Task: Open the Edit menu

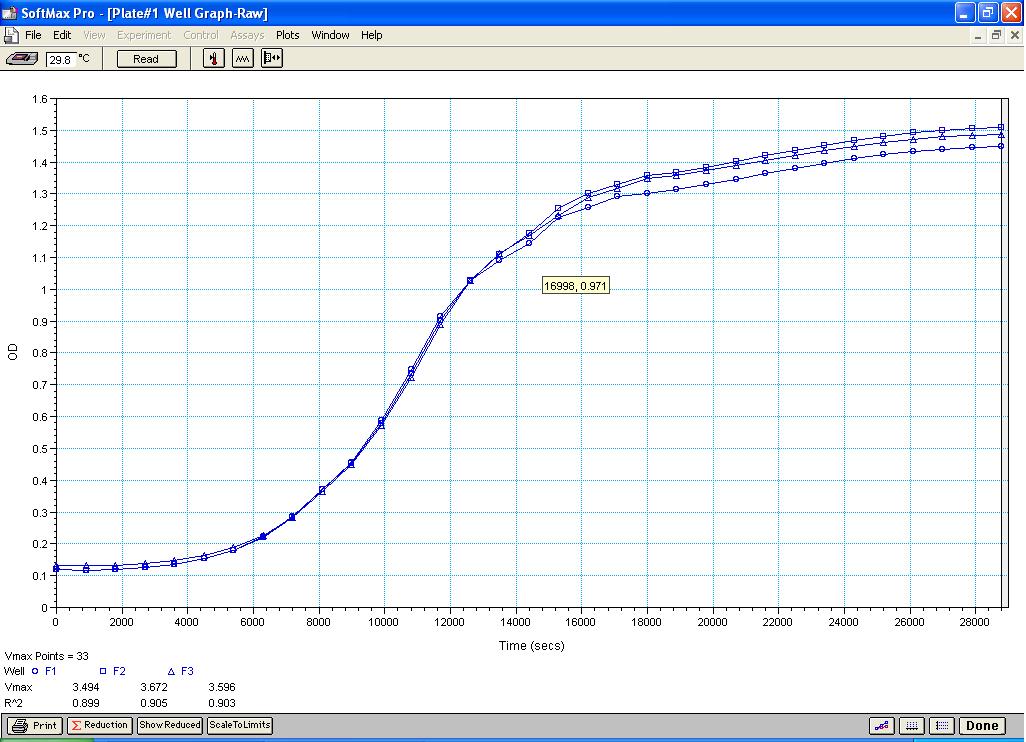Action: click(x=62, y=35)
